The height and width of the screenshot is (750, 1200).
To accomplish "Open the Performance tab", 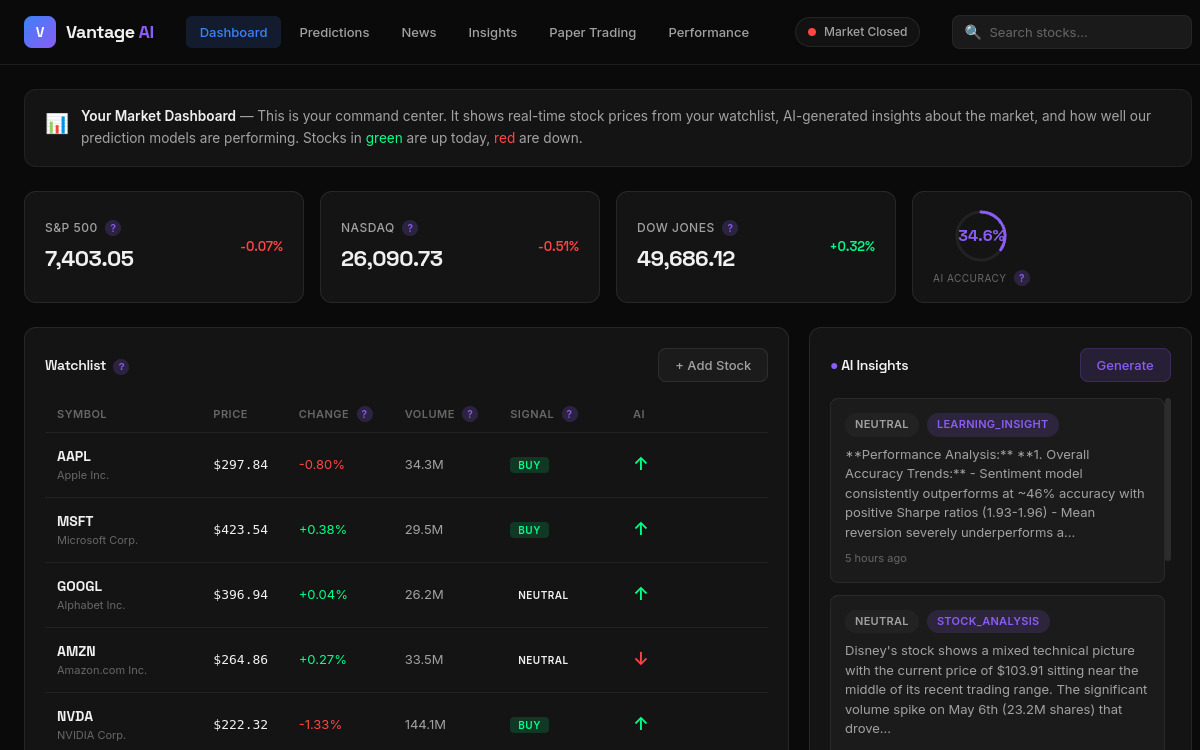I will click(709, 32).
